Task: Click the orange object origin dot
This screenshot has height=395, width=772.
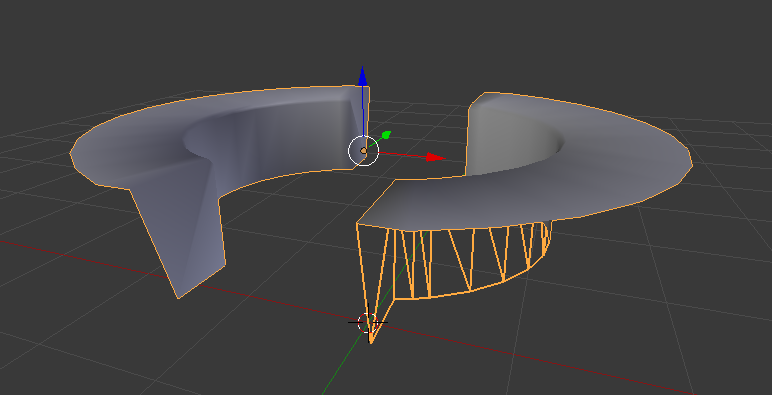Action: click(x=363, y=151)
